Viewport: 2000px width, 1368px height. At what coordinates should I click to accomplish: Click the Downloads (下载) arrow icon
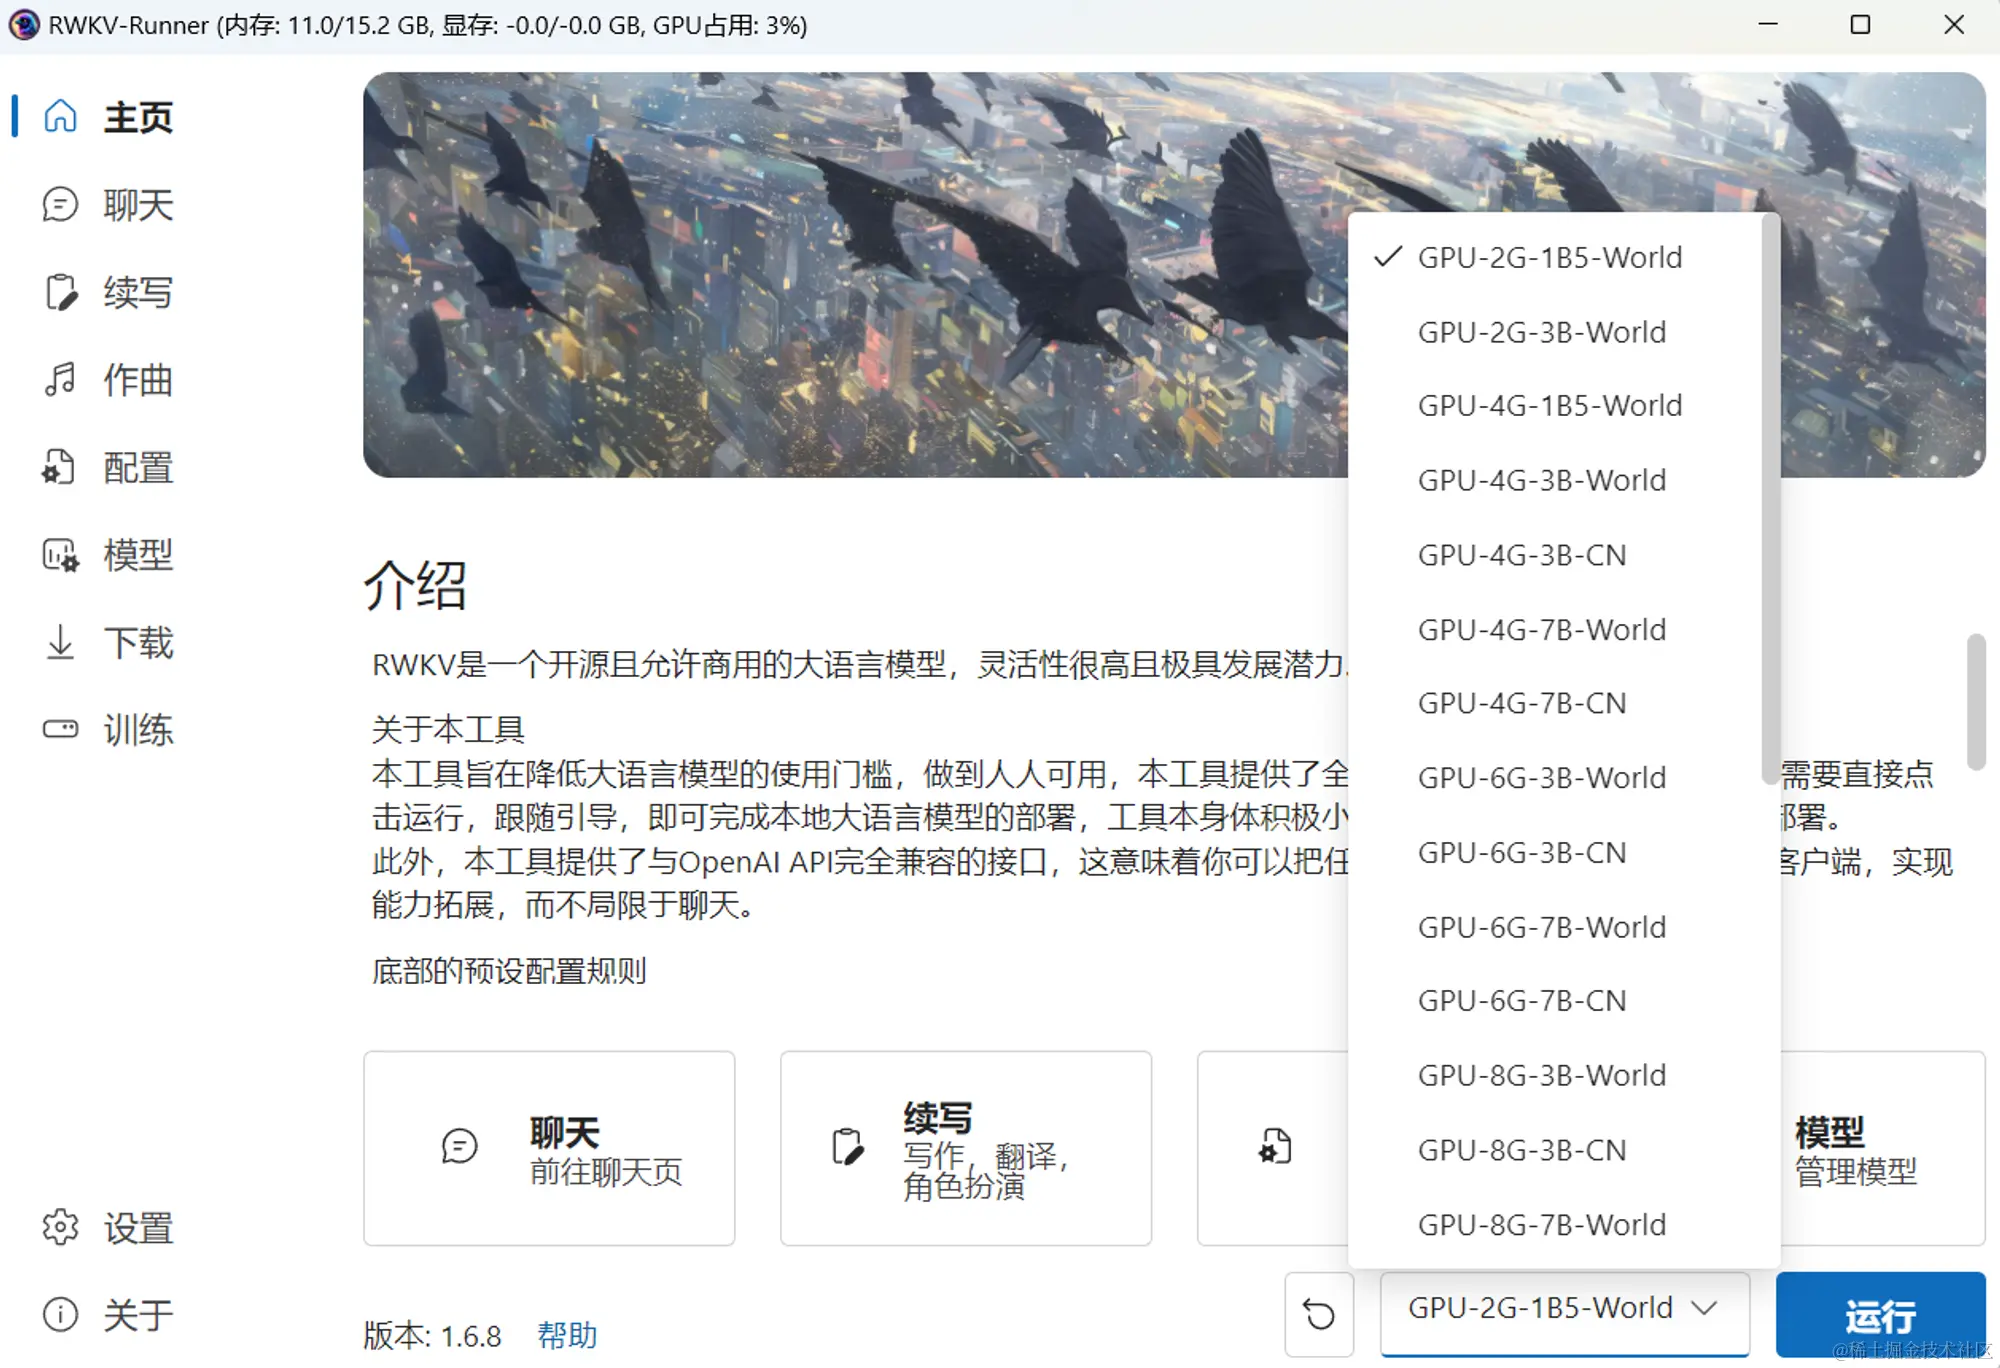point(60,642)
